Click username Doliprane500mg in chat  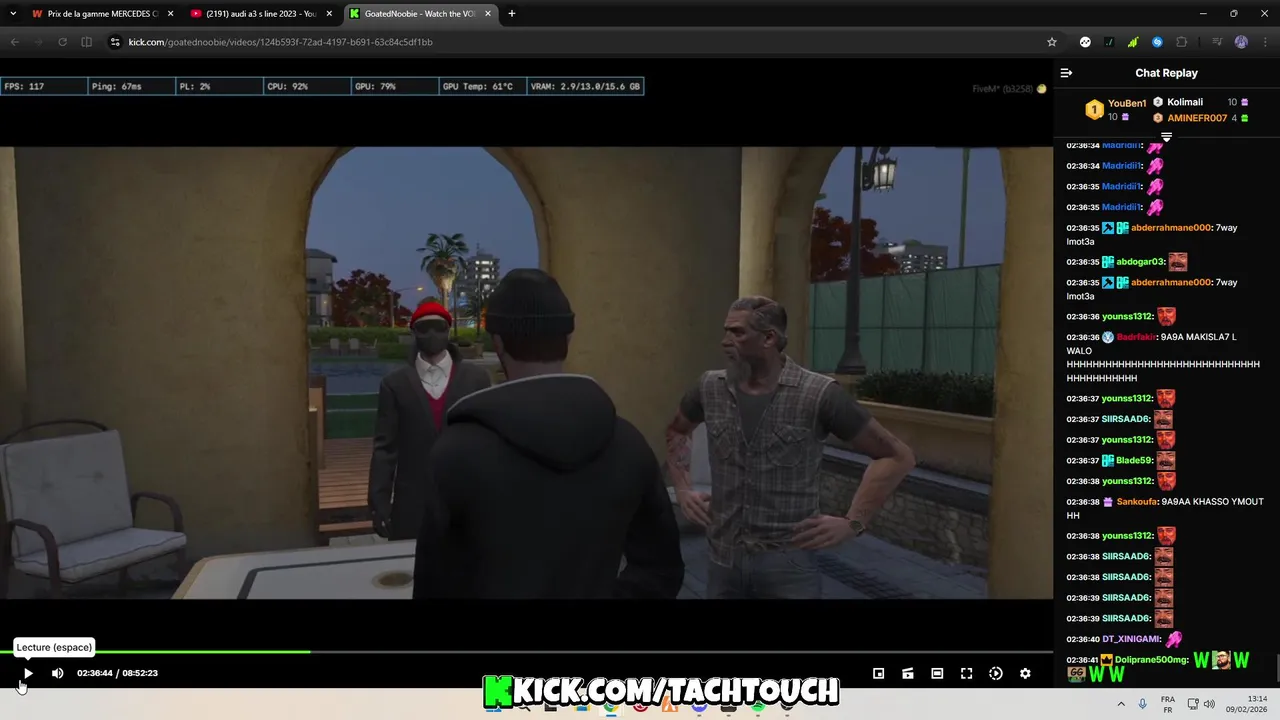click(1152, 660)
